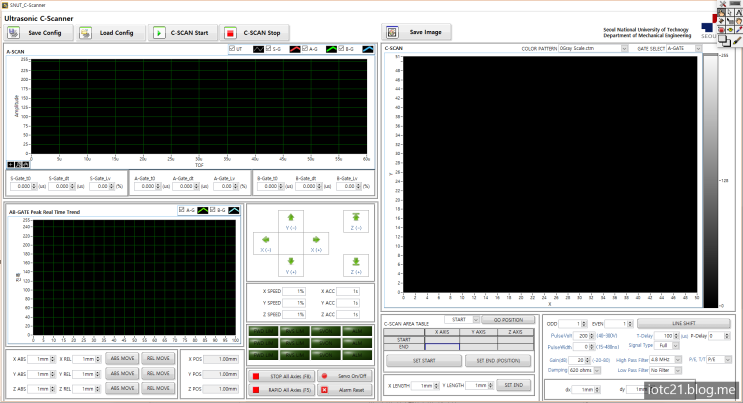
Task: Click the blue B-G plot icon in Peak Trend
Action: (x=234, y=210)
